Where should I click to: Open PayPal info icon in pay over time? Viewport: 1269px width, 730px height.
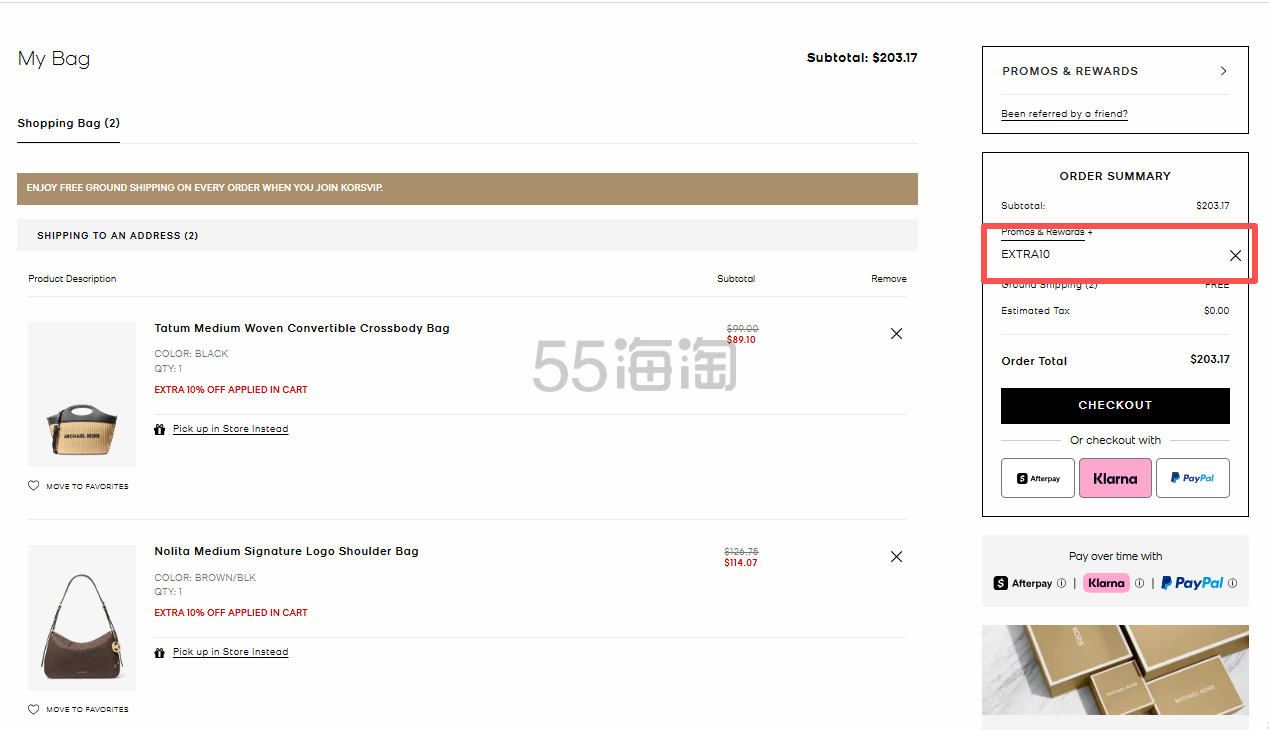tap(1232, 583)
